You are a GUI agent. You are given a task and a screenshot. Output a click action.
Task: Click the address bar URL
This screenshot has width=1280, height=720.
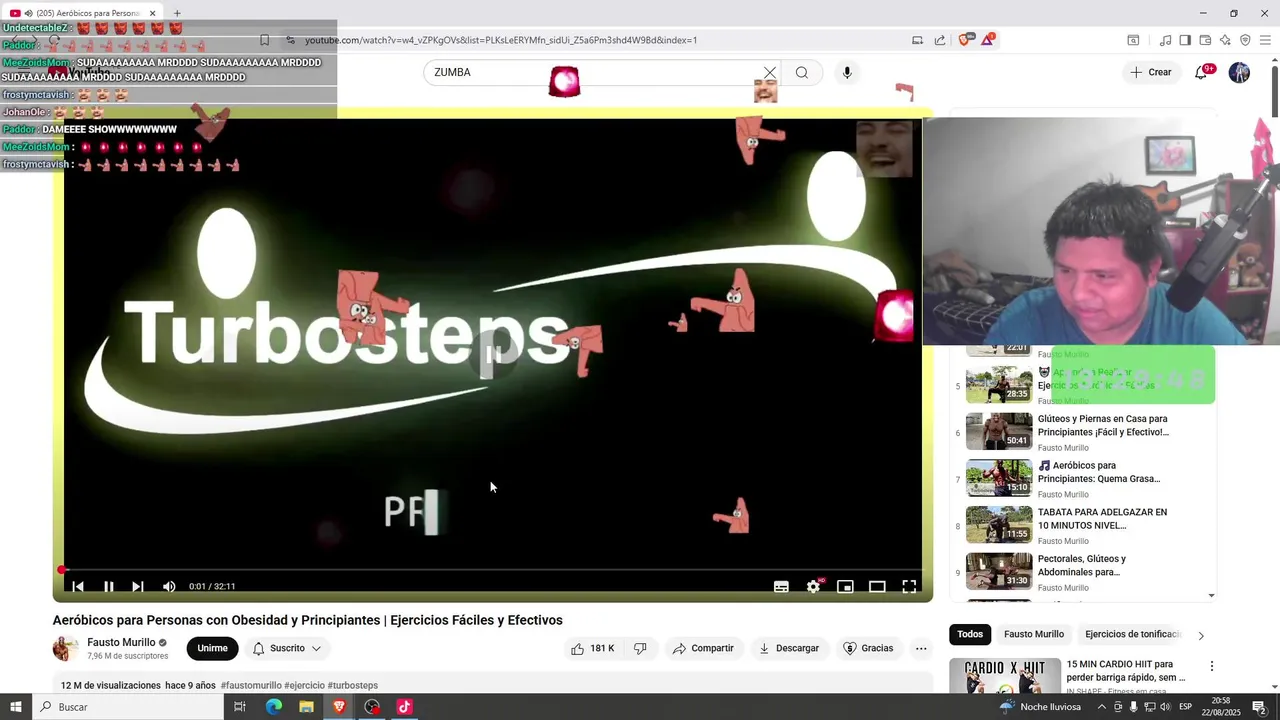click(500, 40)
